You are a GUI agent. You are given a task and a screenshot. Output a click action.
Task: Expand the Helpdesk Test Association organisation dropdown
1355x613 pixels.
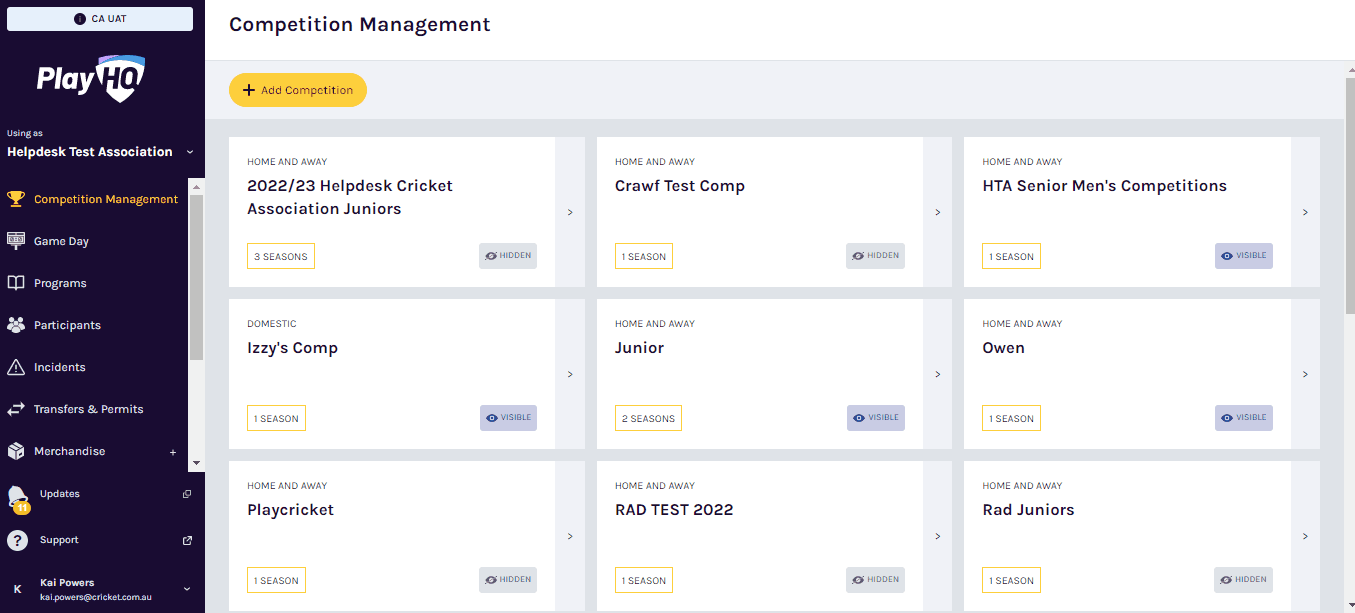click(187, 152)
